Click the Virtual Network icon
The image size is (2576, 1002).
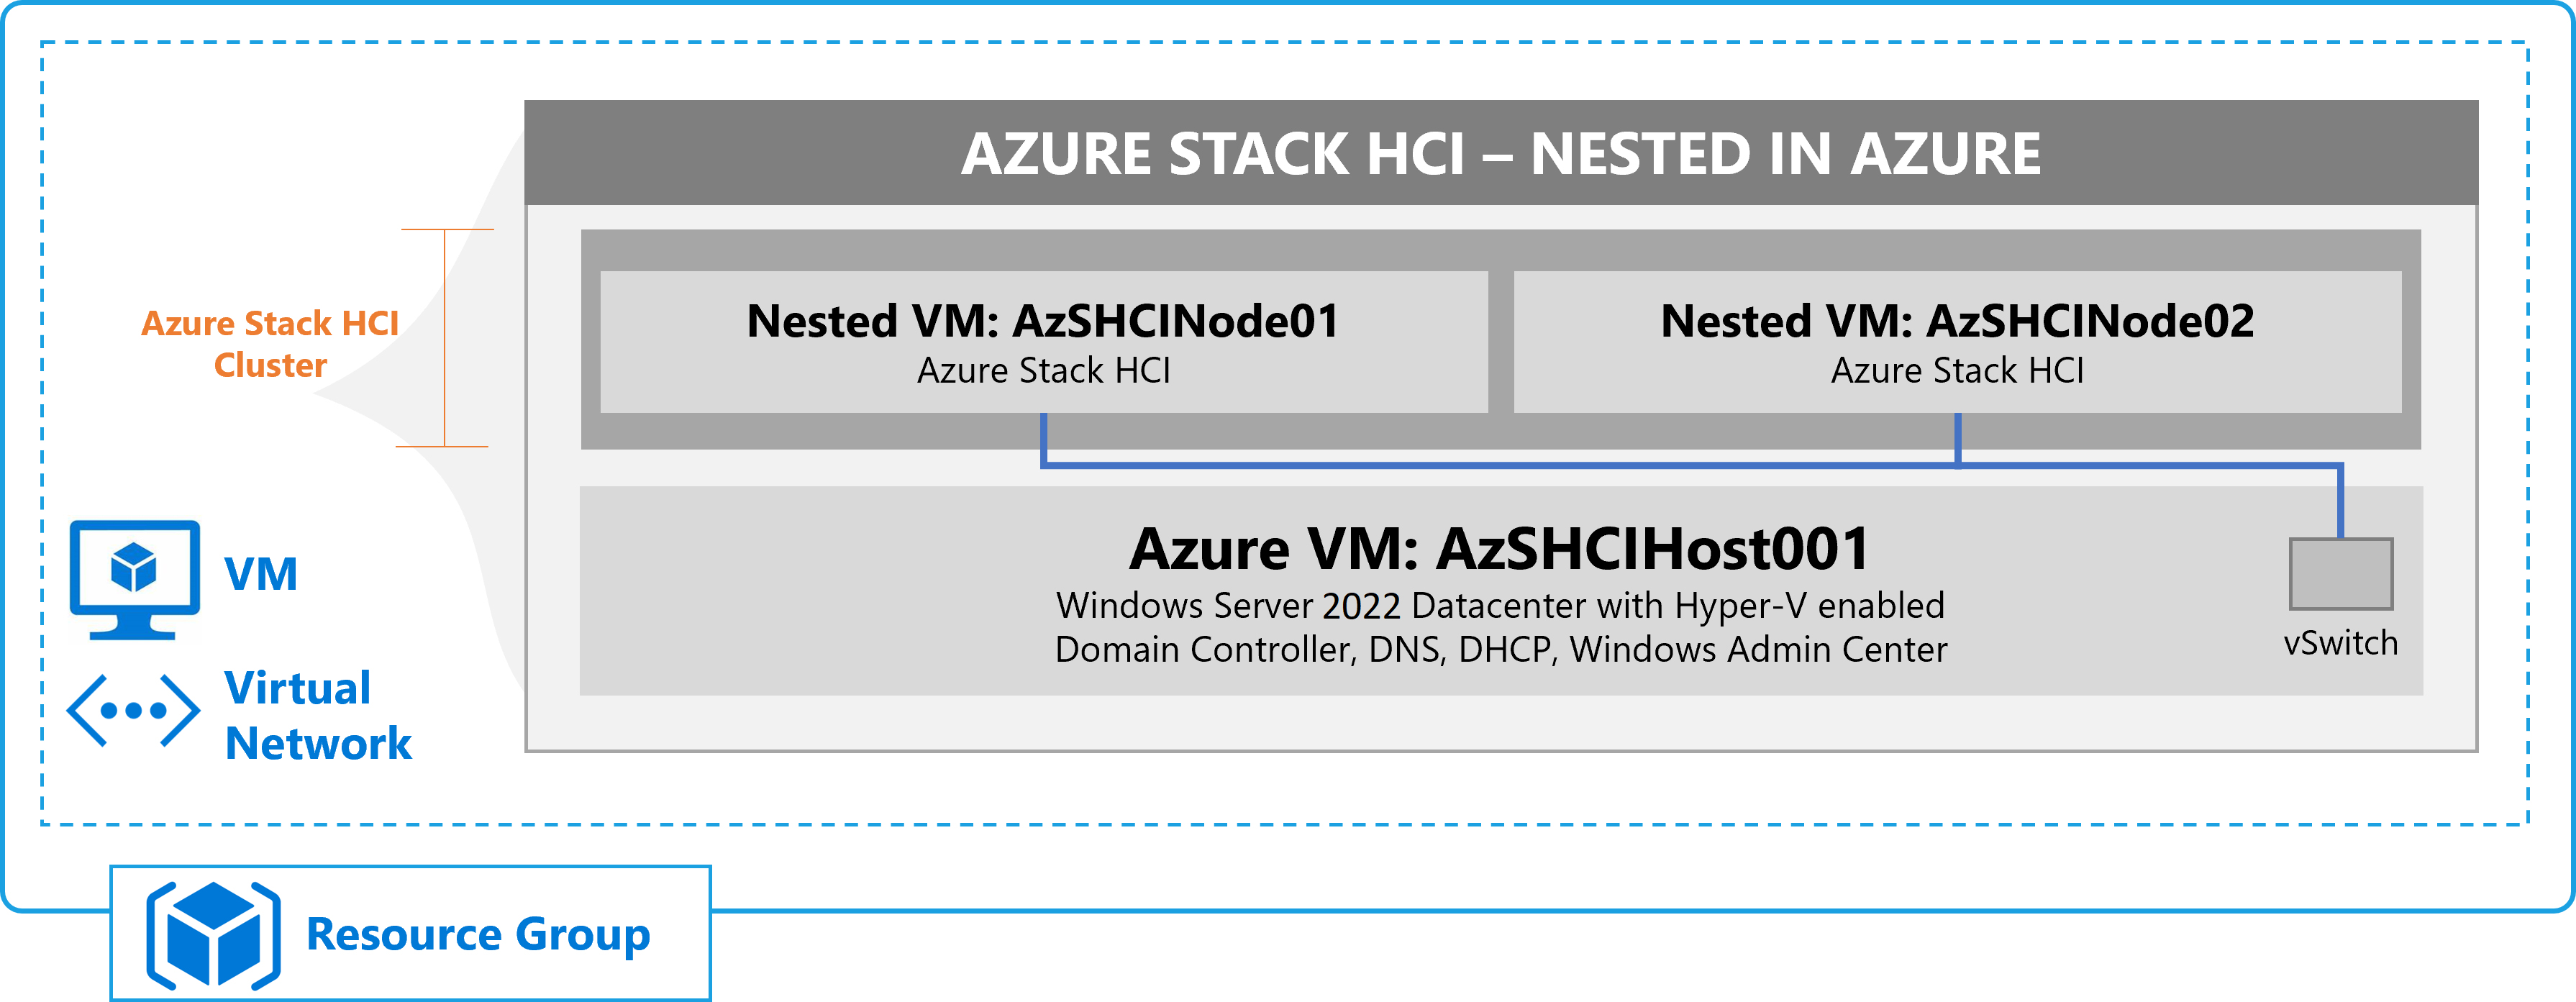point(133,711)
